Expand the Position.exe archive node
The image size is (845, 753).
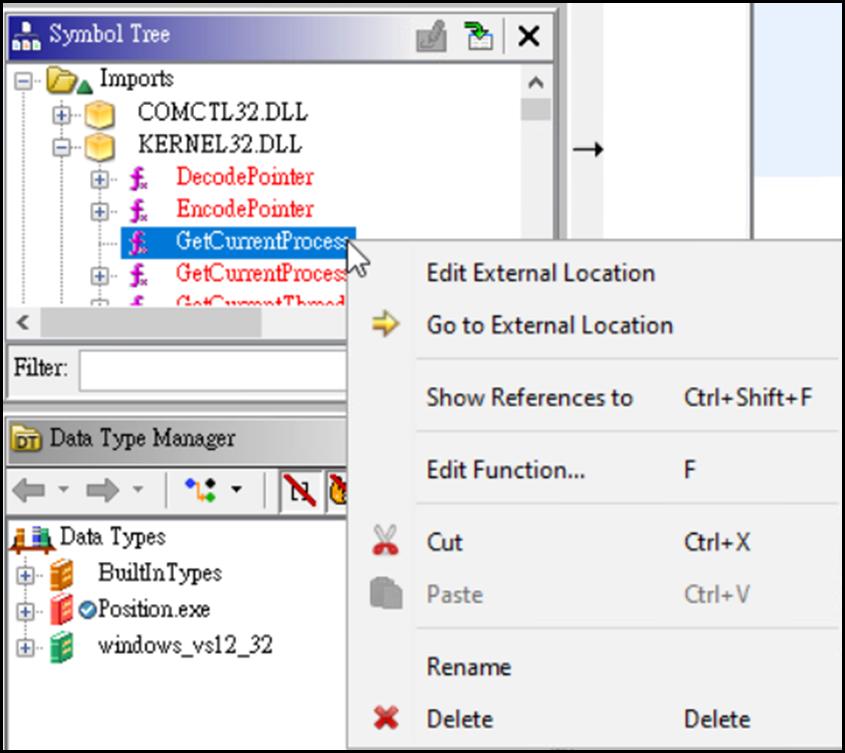[25, 612]
